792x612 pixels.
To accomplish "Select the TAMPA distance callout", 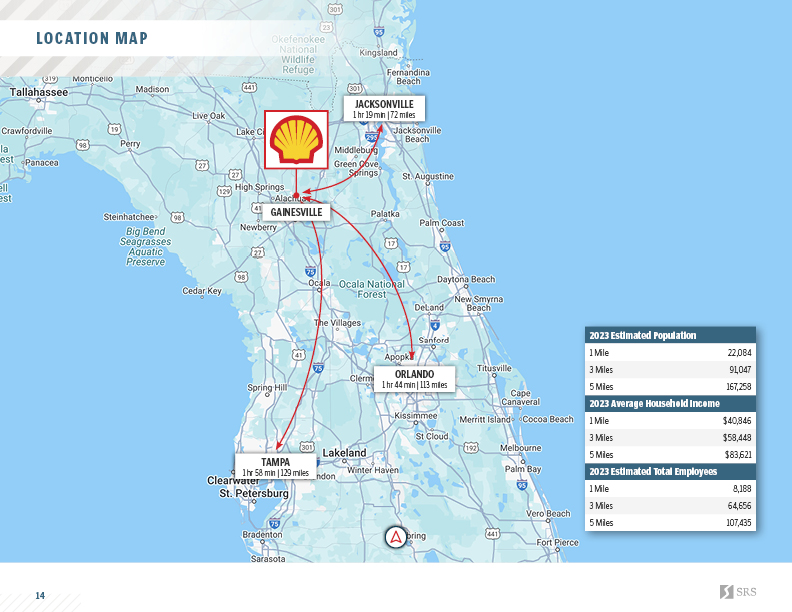I will point(275,467).
